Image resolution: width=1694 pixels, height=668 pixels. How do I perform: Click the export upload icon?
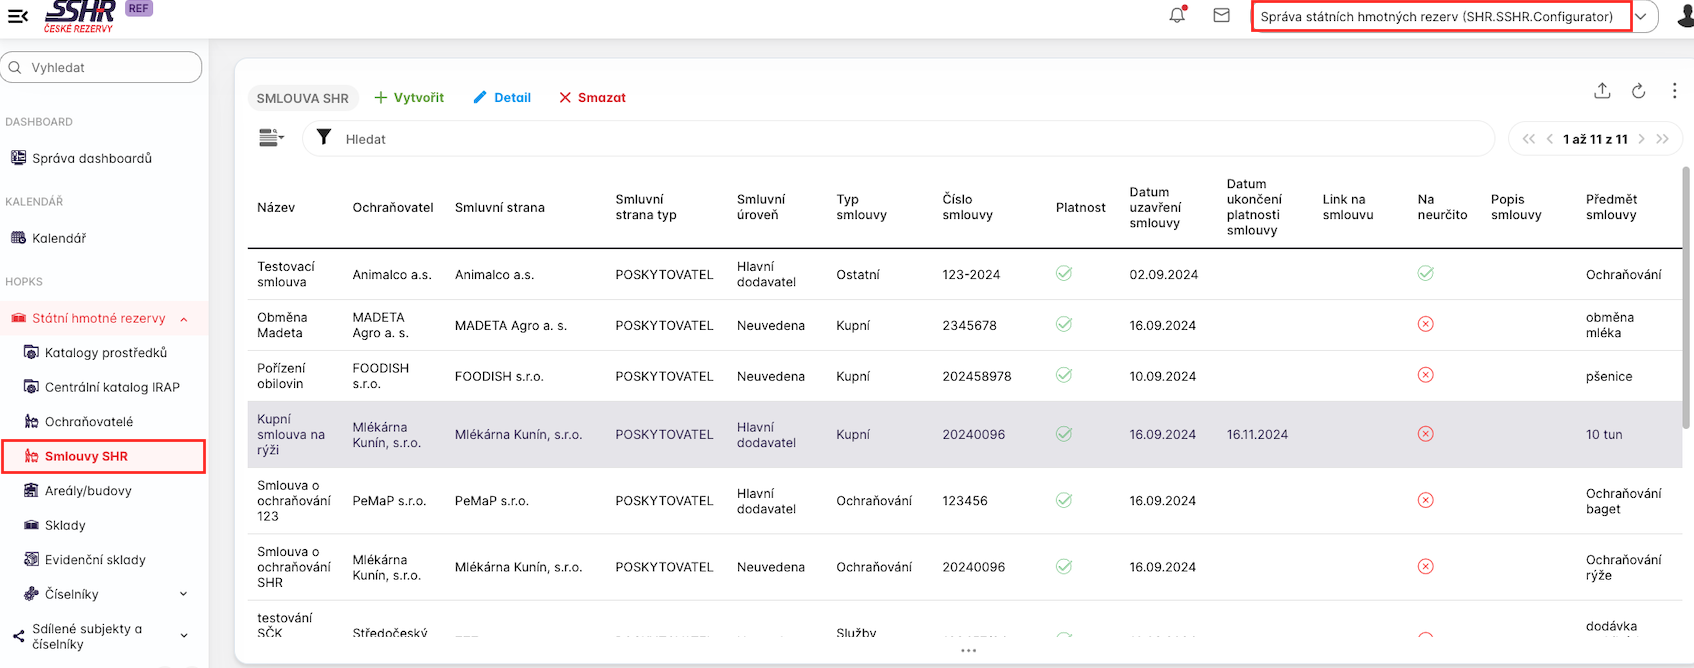(x=1602, y=91)
